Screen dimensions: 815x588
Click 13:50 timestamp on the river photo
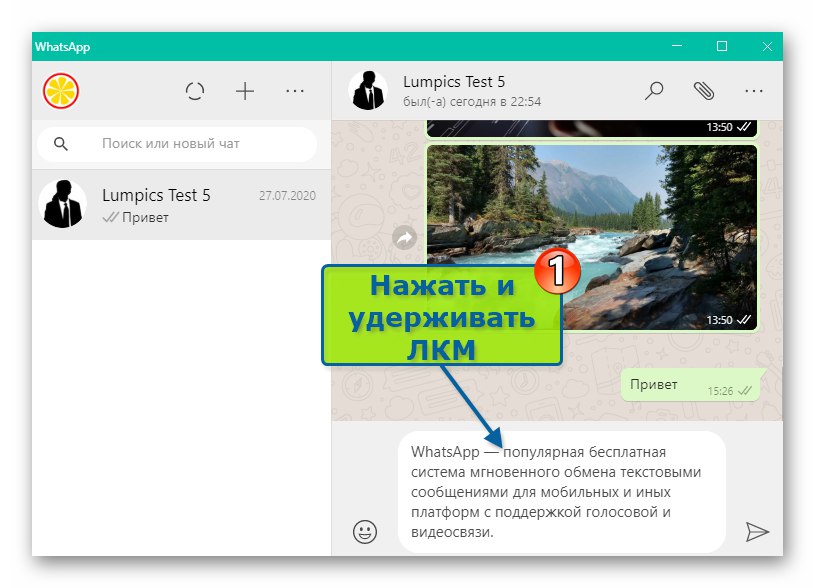click(719, 320)
